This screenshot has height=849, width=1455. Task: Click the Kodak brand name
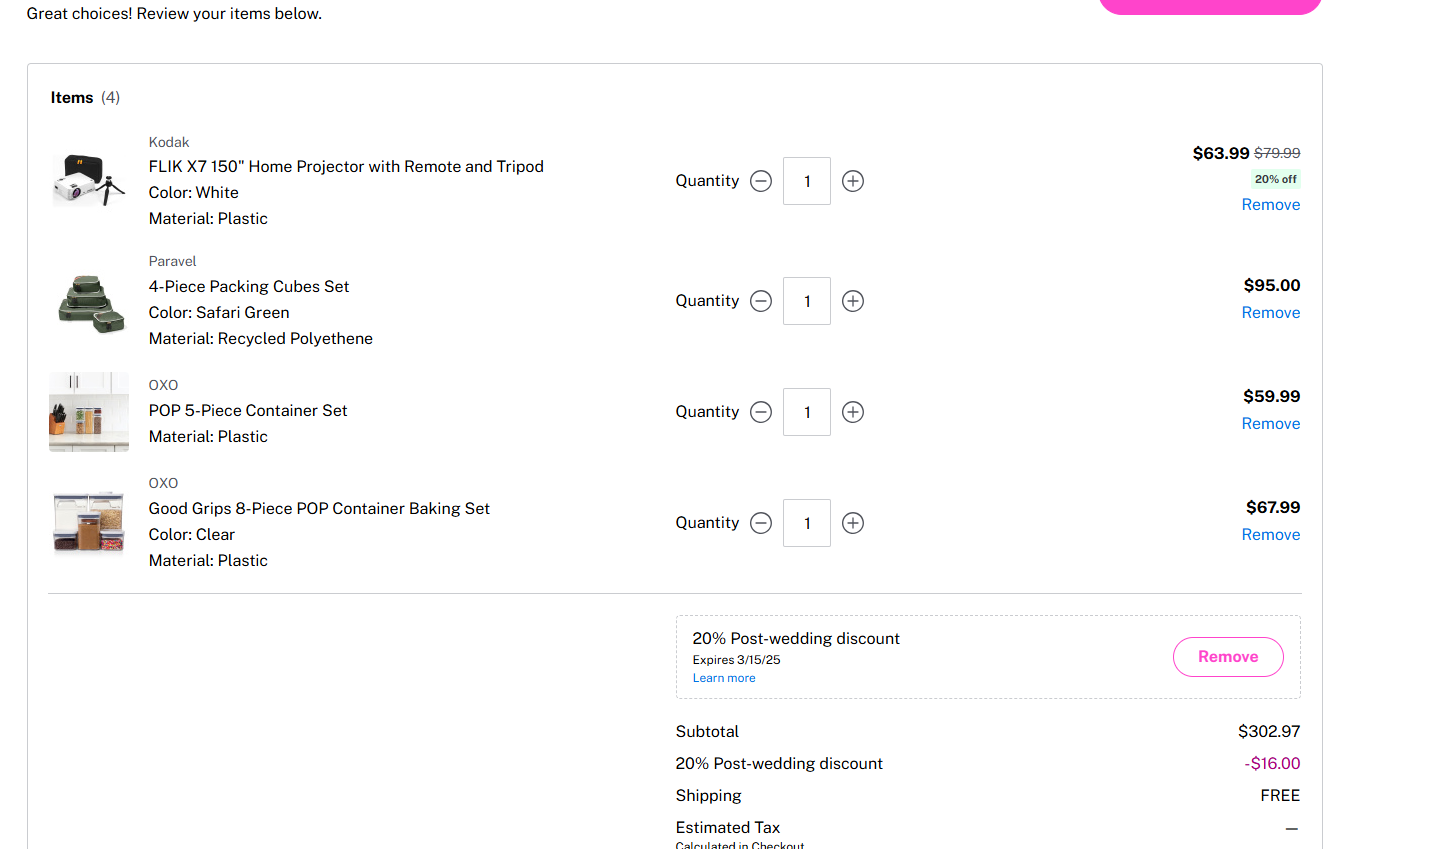tap(169, 142)
